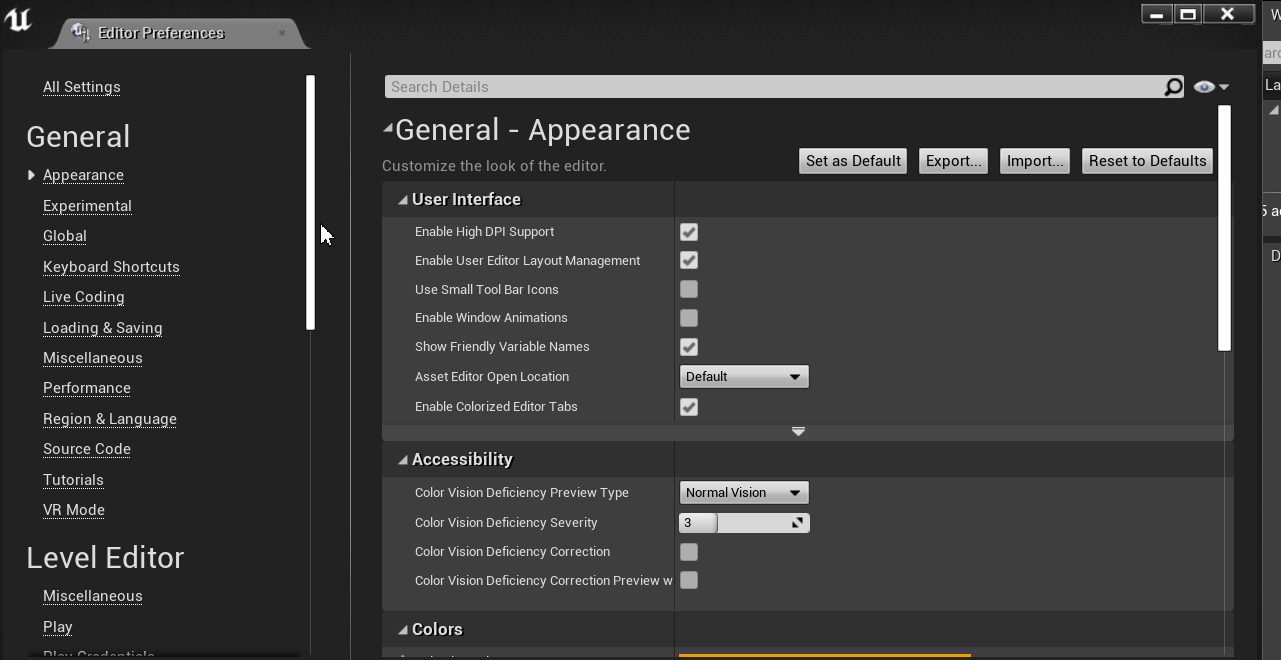Open the Color Vision Deficiency Preview Type dropdown

744,492
